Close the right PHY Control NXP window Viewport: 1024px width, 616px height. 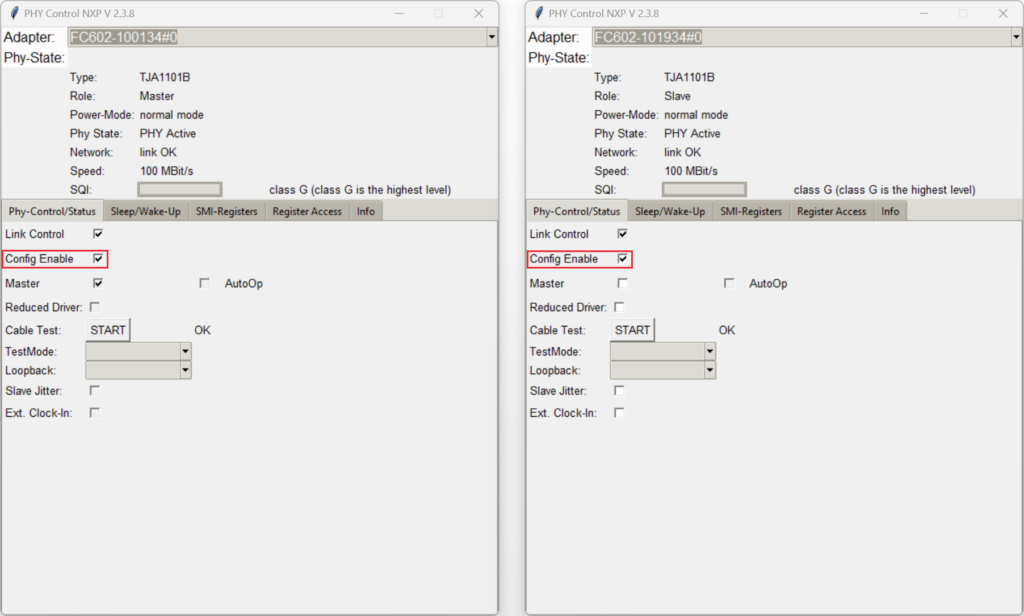(1003, 13)
